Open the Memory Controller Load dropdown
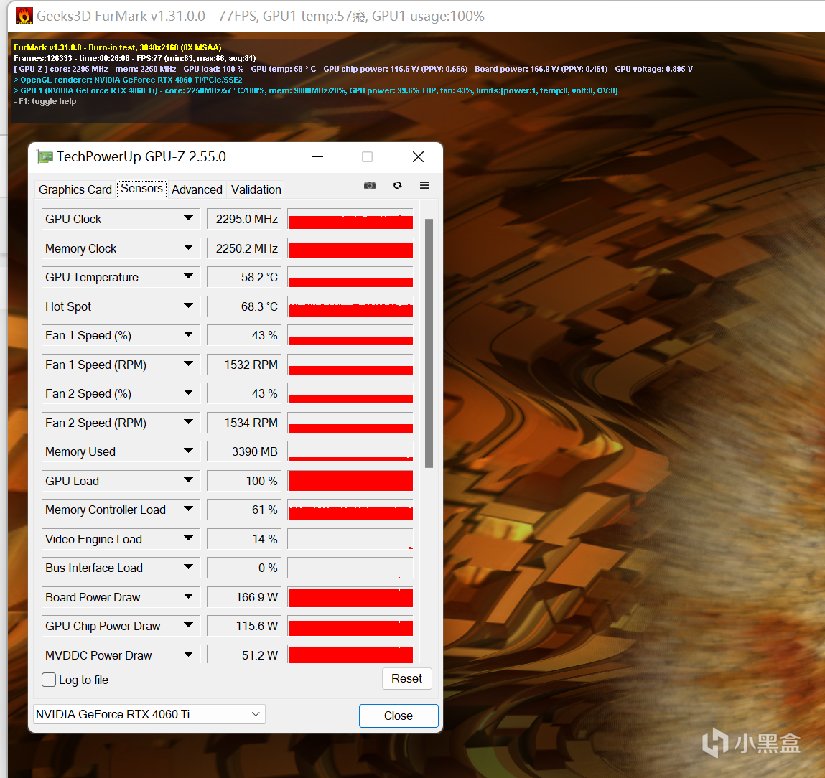The height and width of the screenshot is (778, 825). [188, 509]
